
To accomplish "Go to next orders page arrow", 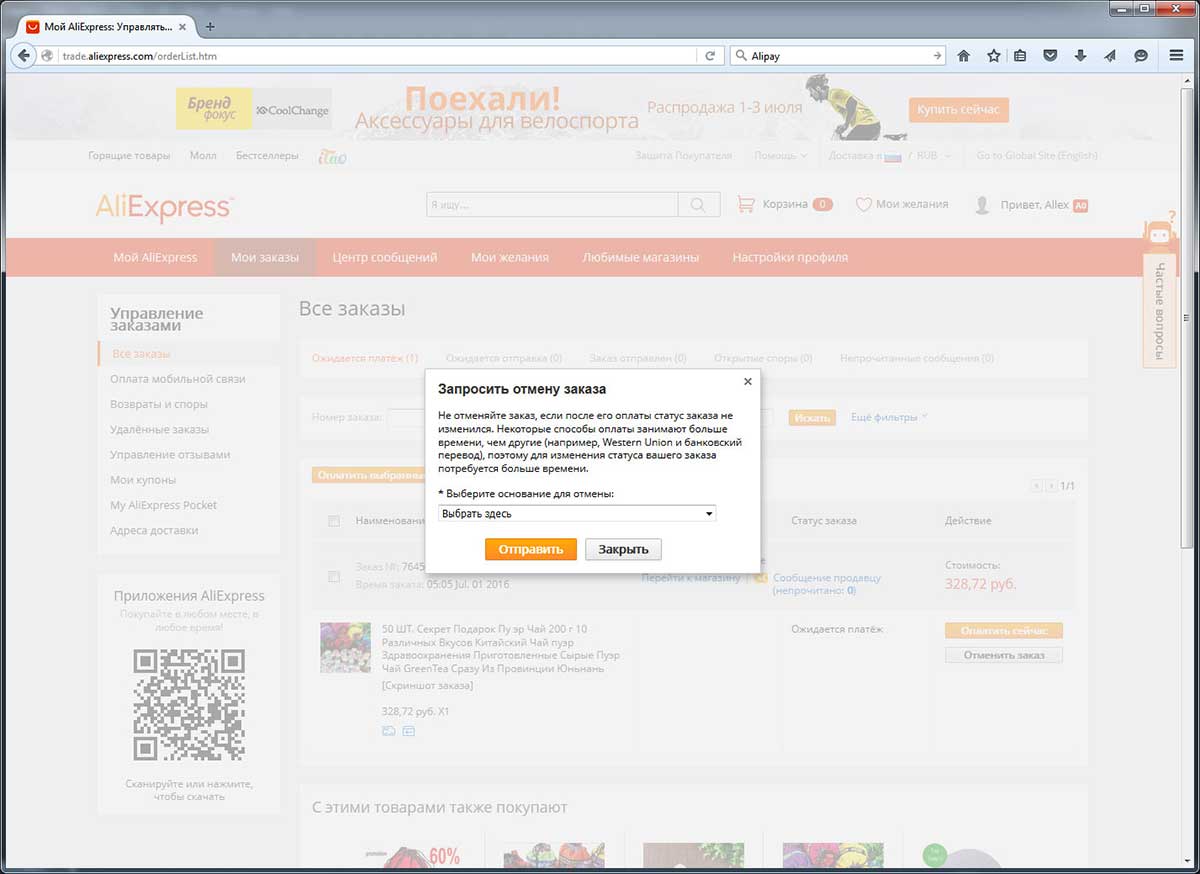I will (1051, 486).
